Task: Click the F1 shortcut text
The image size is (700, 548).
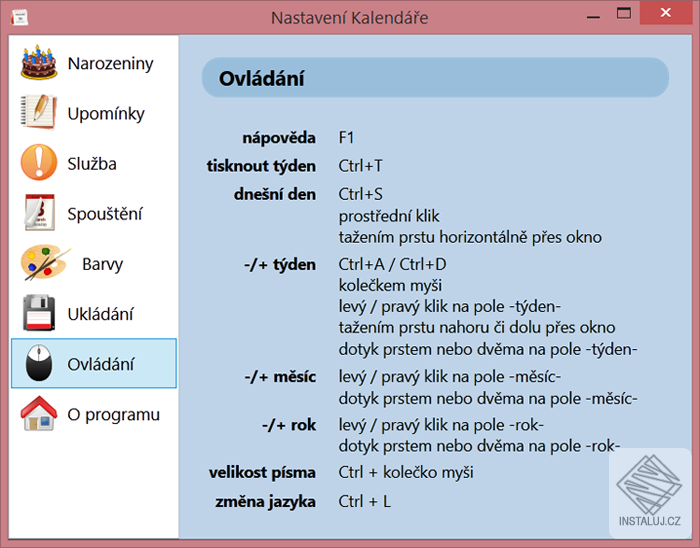Action: click(x=346, y=137)
